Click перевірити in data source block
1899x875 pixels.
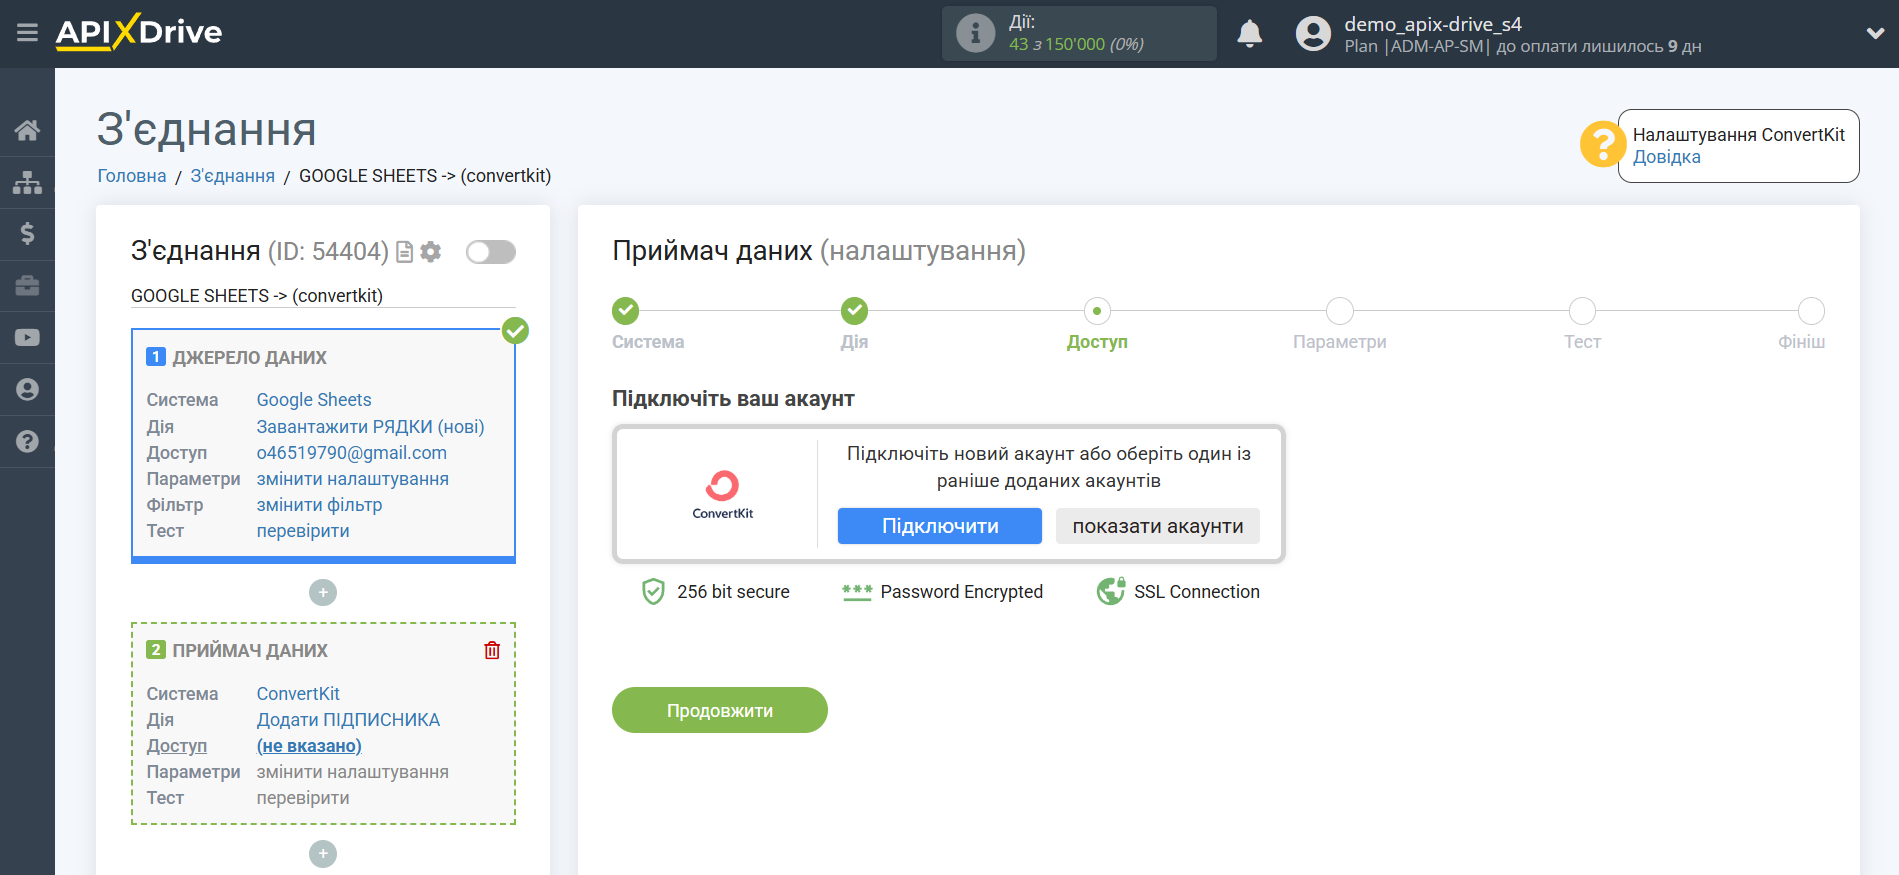point(303,531)
